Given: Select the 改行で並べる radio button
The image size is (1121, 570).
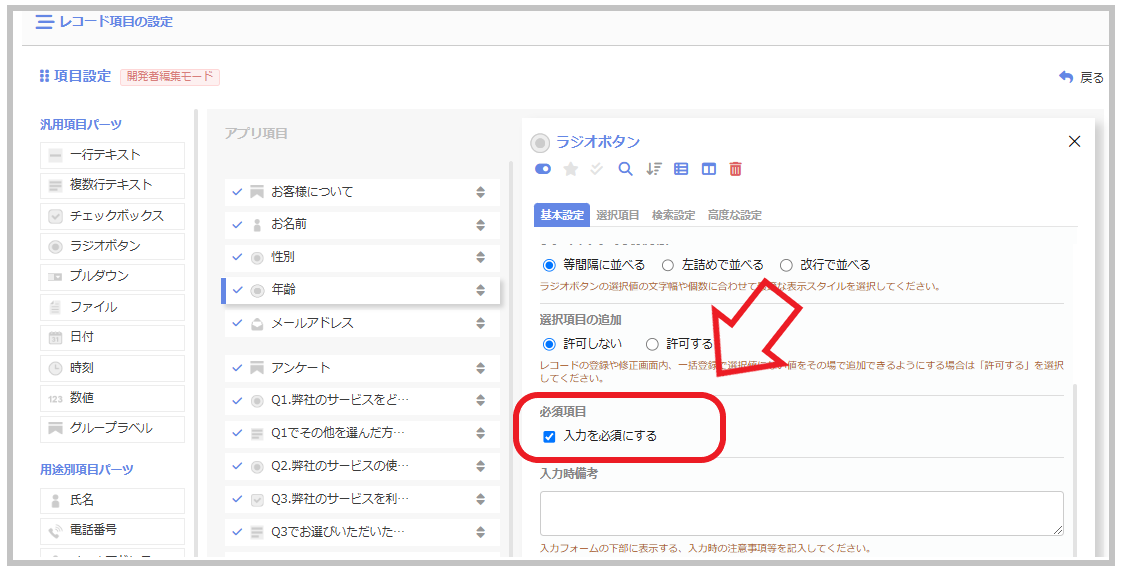Looking at the screenshot, I should (786, 265).
